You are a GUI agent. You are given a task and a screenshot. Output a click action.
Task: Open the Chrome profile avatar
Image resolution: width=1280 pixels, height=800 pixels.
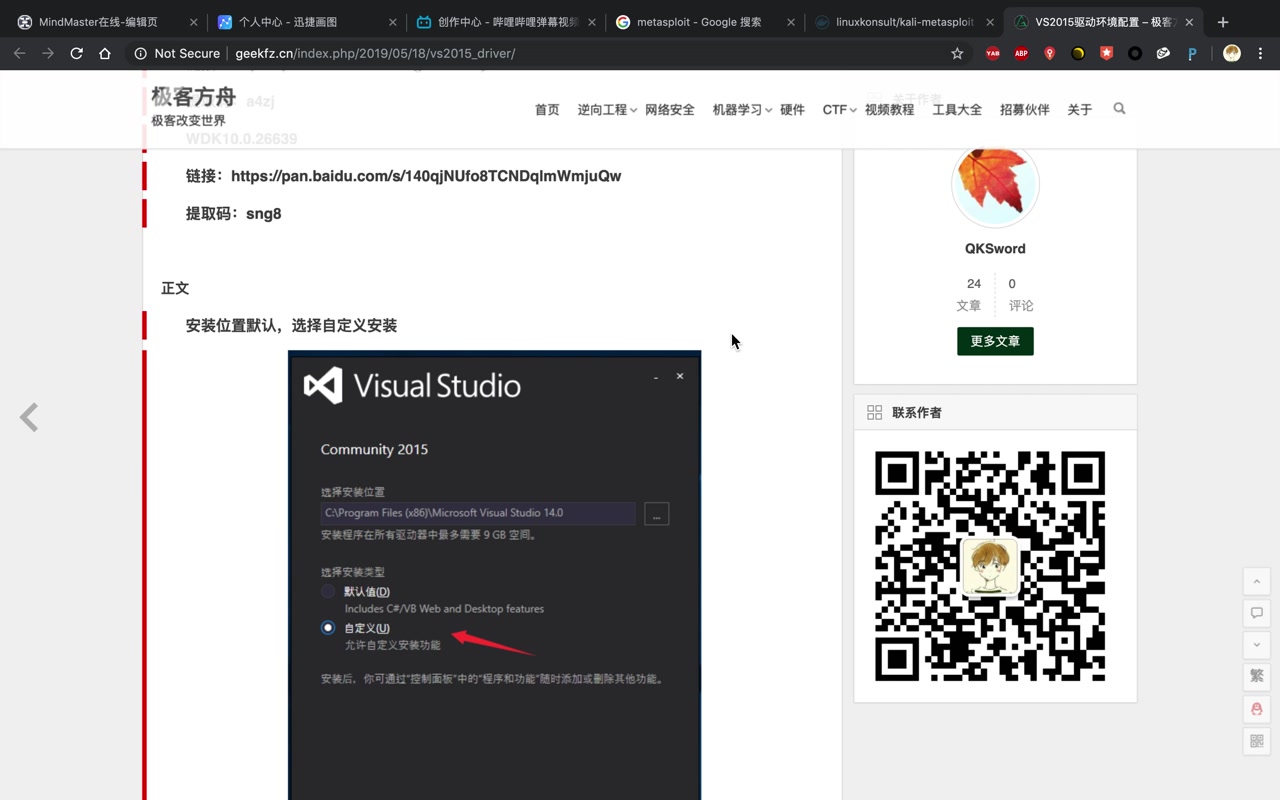tap(1232, 54)
